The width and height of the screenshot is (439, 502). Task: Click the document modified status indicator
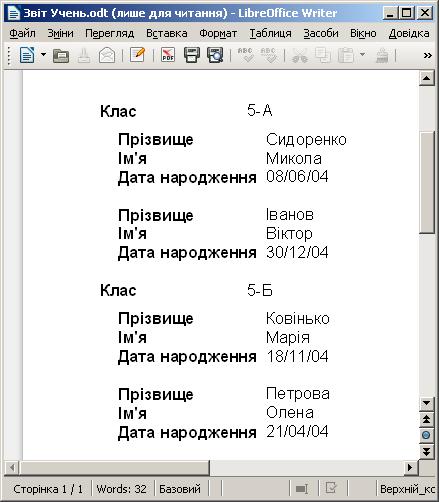point(331,488)
